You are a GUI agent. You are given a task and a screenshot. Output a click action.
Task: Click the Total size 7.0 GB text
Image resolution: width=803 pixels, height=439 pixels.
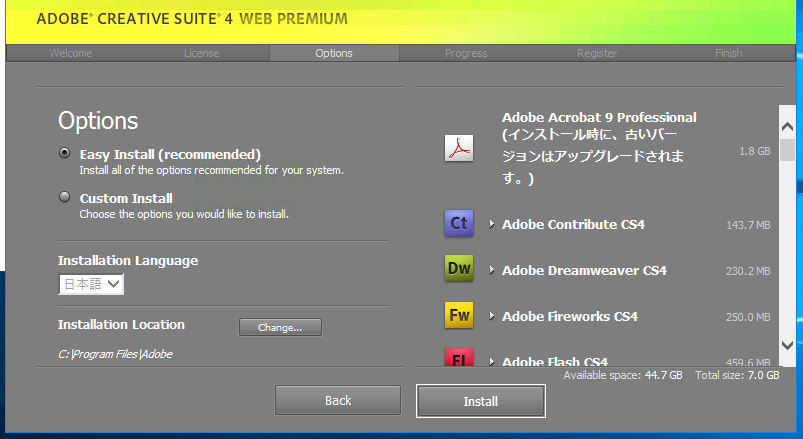point(737,375)
